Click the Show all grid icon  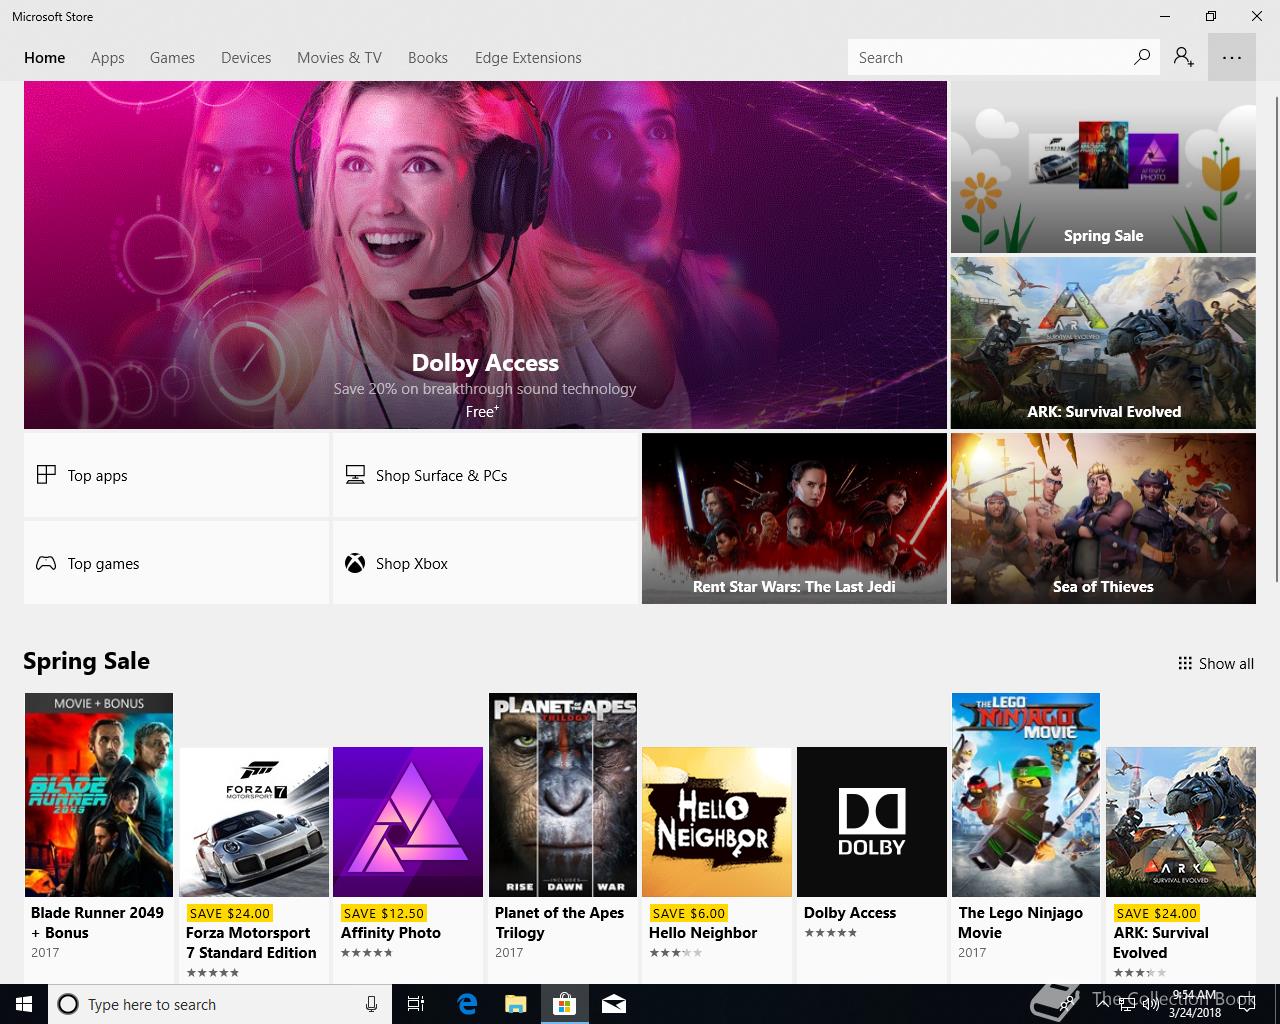pos(1185,663)
